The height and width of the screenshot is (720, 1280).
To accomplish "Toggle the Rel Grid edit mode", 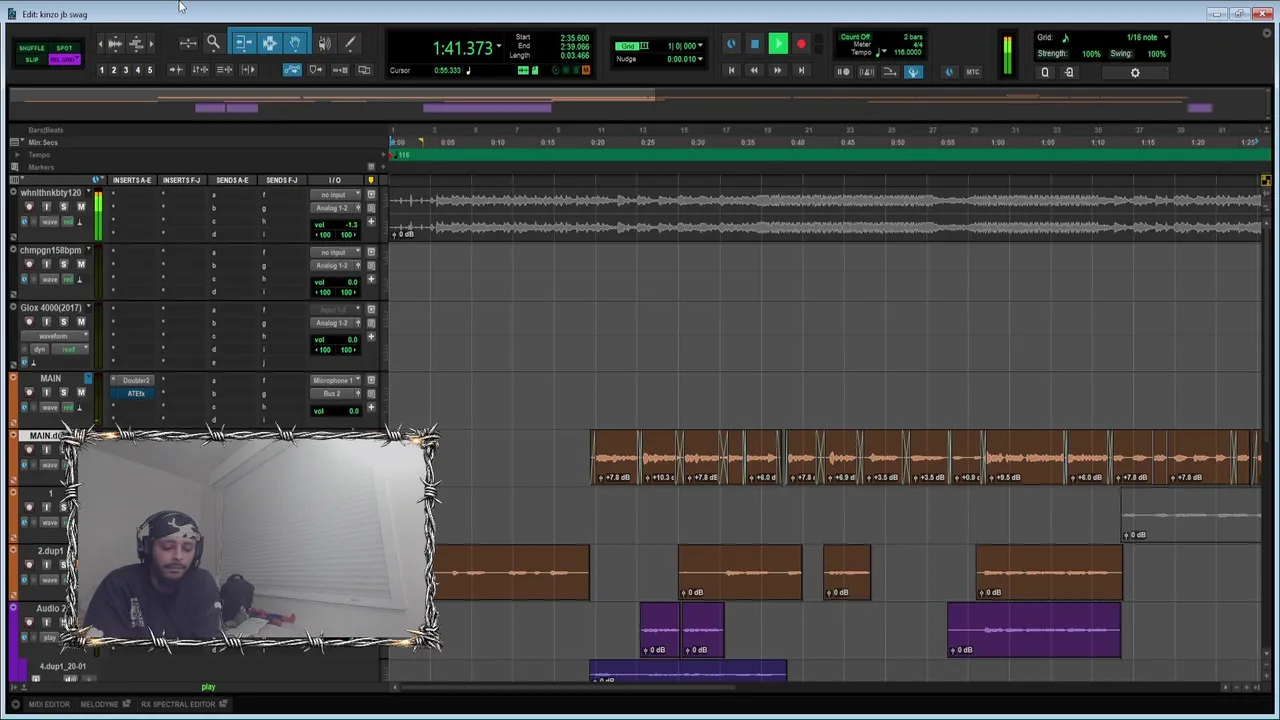I will (64, 60).
